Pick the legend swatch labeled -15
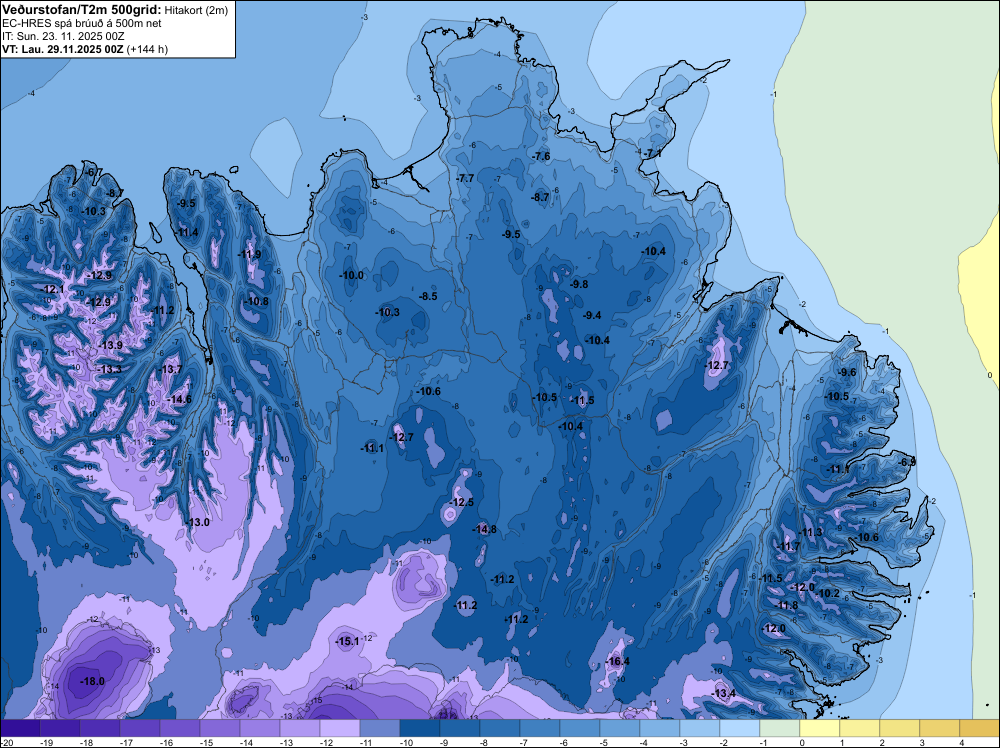 219,728
